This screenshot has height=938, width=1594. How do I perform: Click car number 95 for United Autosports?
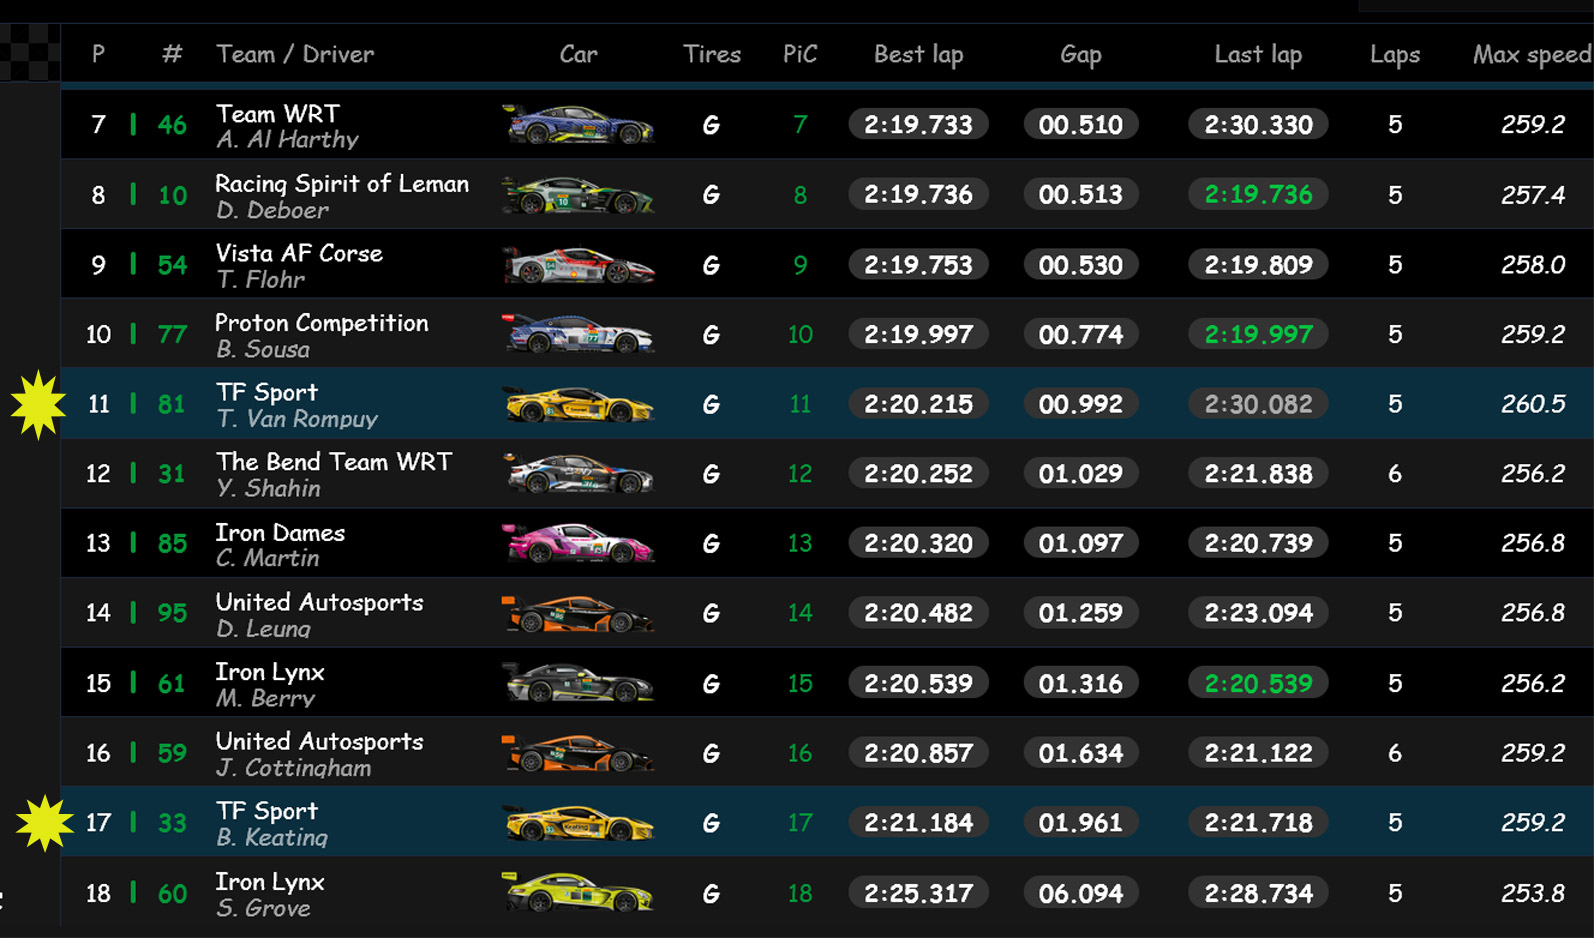(x=172, y=613)
